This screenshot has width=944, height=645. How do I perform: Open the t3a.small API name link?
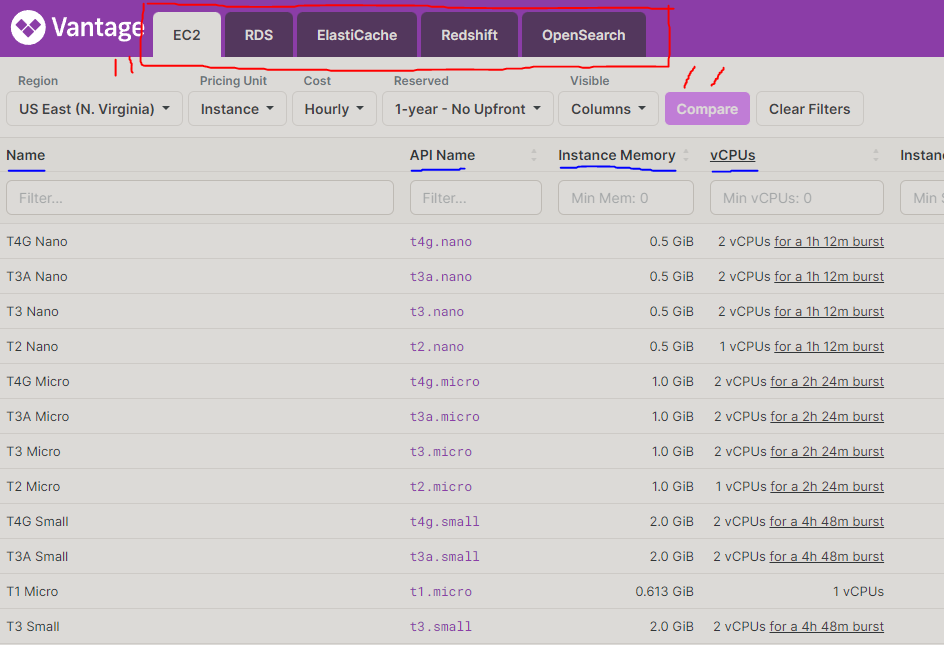pyautogui.click(x=445, y=556)
